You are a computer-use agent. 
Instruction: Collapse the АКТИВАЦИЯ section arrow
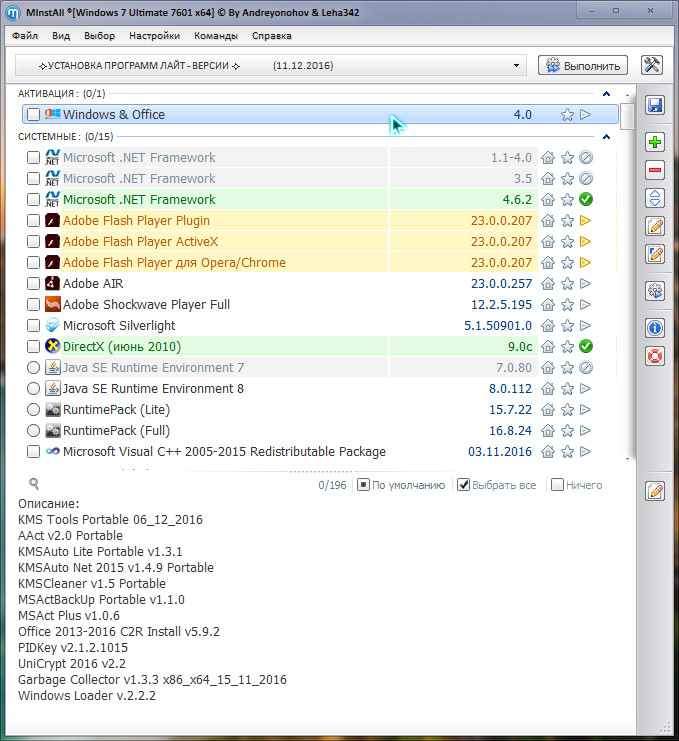(606, 94)
